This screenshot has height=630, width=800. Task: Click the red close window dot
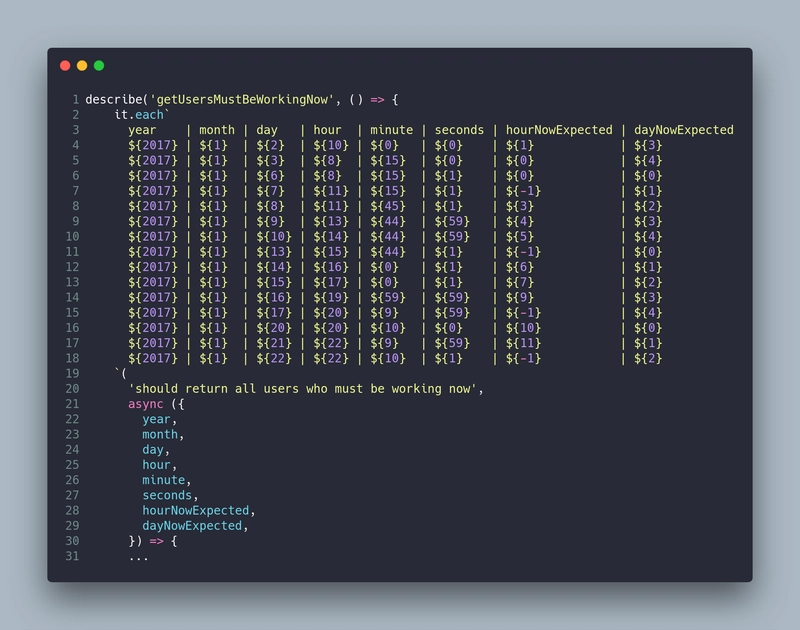(65, 65)
